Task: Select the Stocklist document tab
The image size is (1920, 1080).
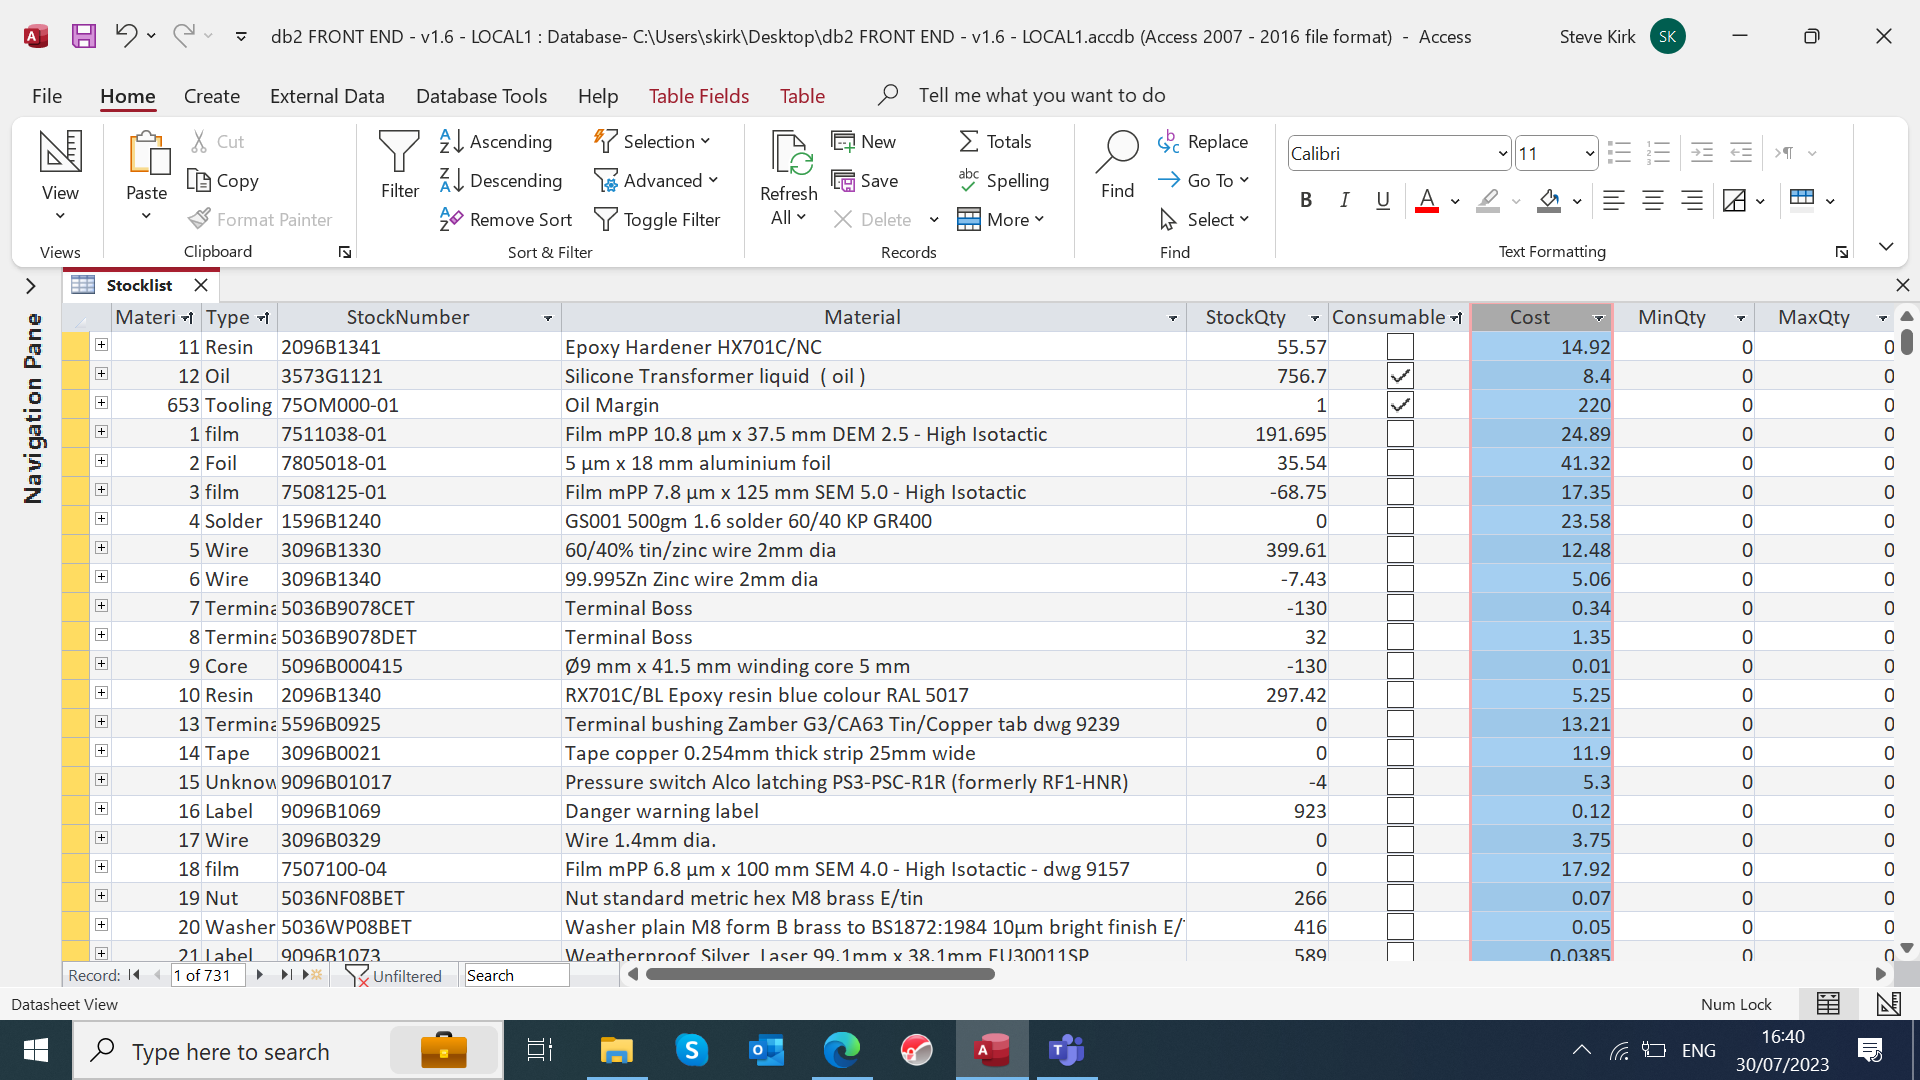Action: click(139, 285)
